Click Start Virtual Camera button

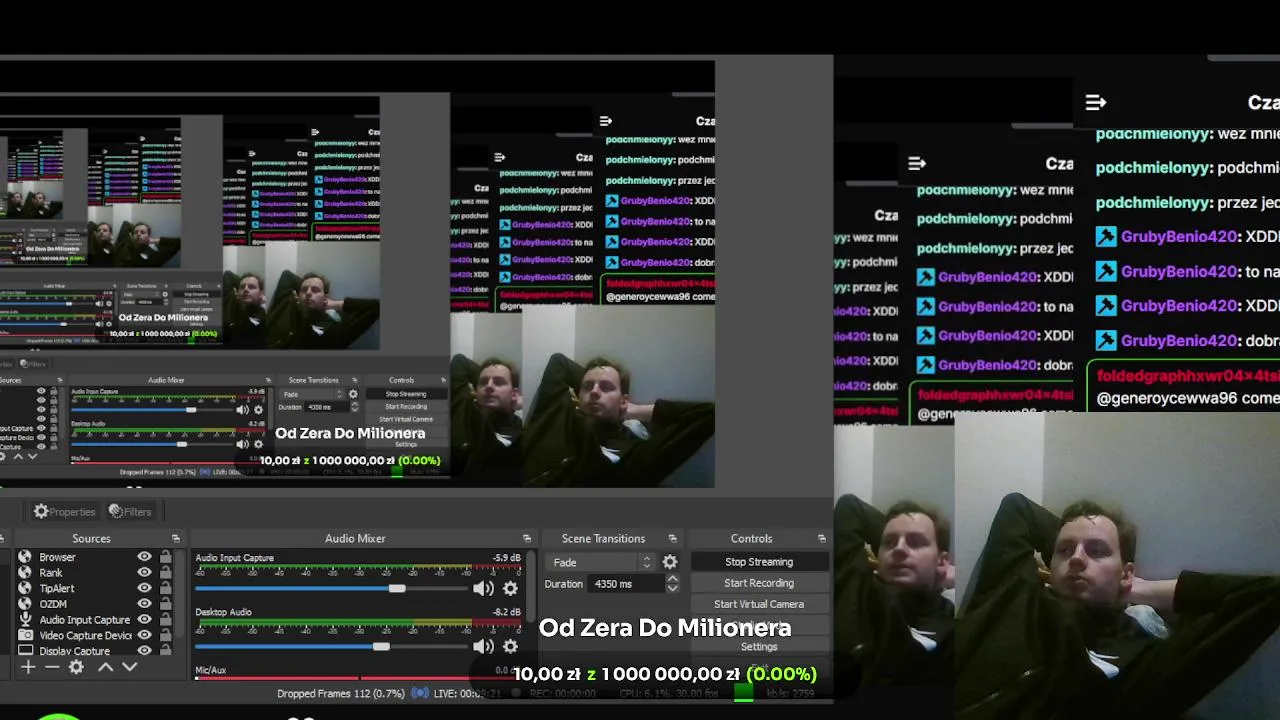[759, 604]
